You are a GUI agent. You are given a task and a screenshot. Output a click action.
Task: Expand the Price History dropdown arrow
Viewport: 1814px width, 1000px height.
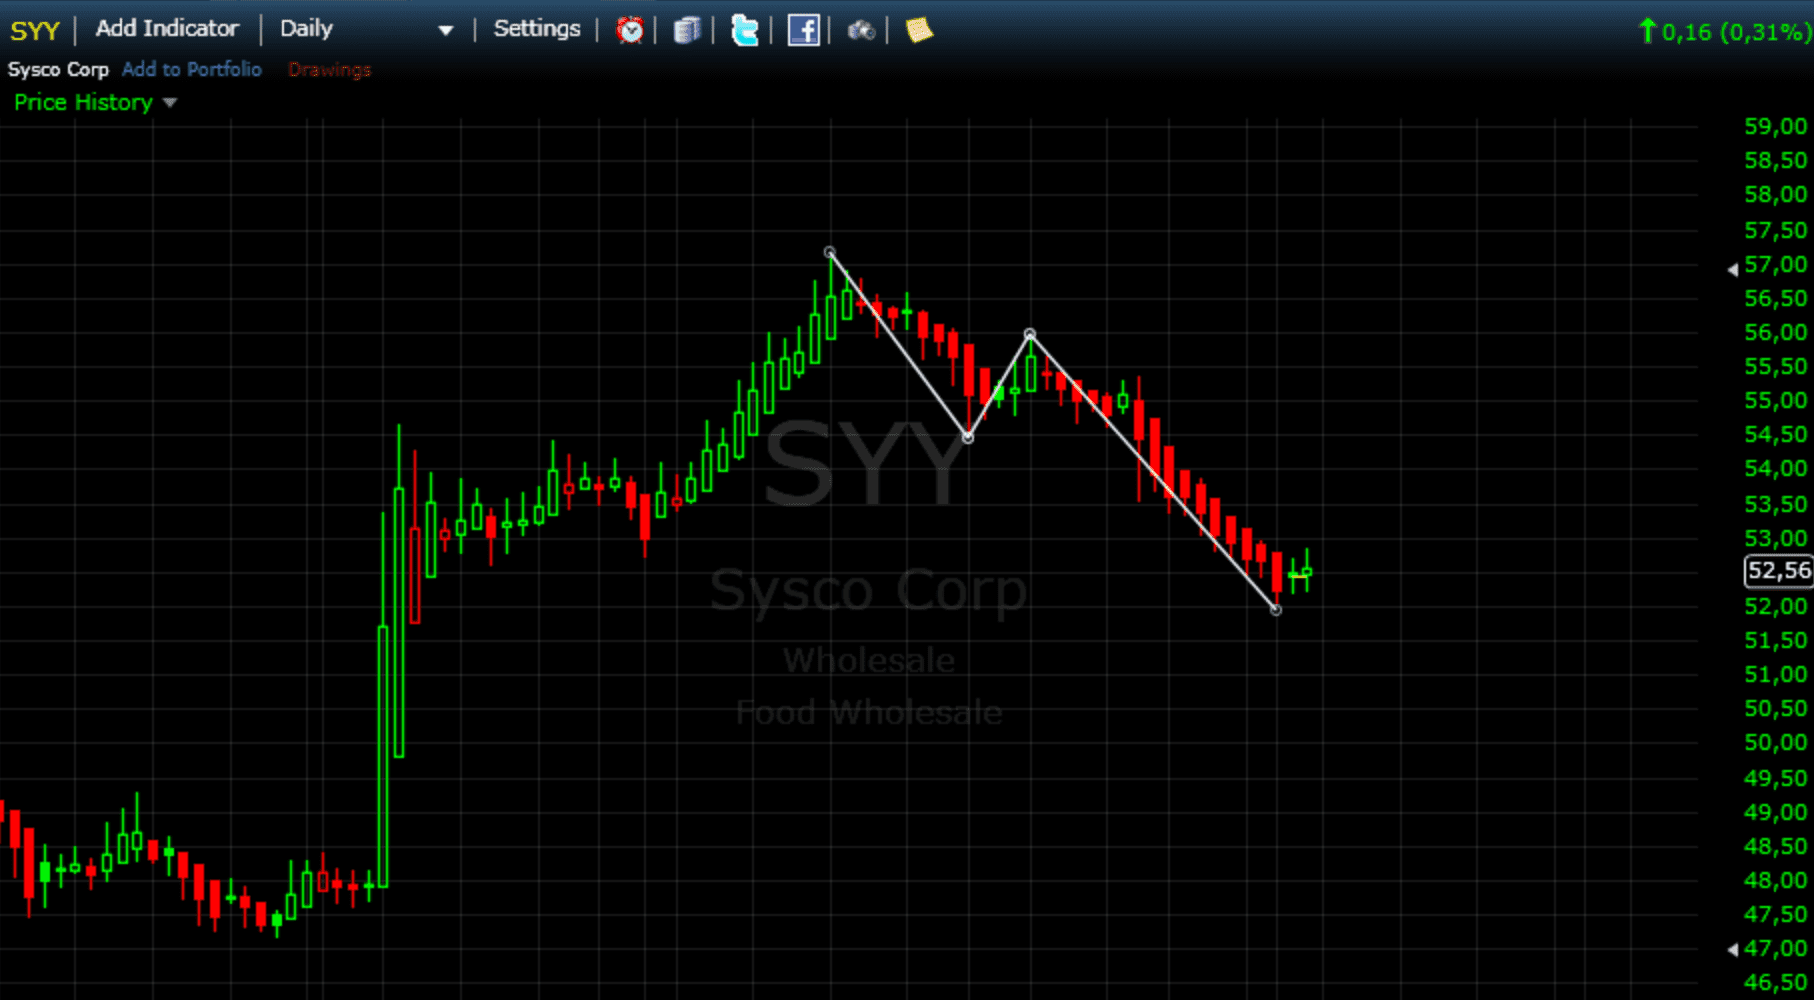[170, 103]
